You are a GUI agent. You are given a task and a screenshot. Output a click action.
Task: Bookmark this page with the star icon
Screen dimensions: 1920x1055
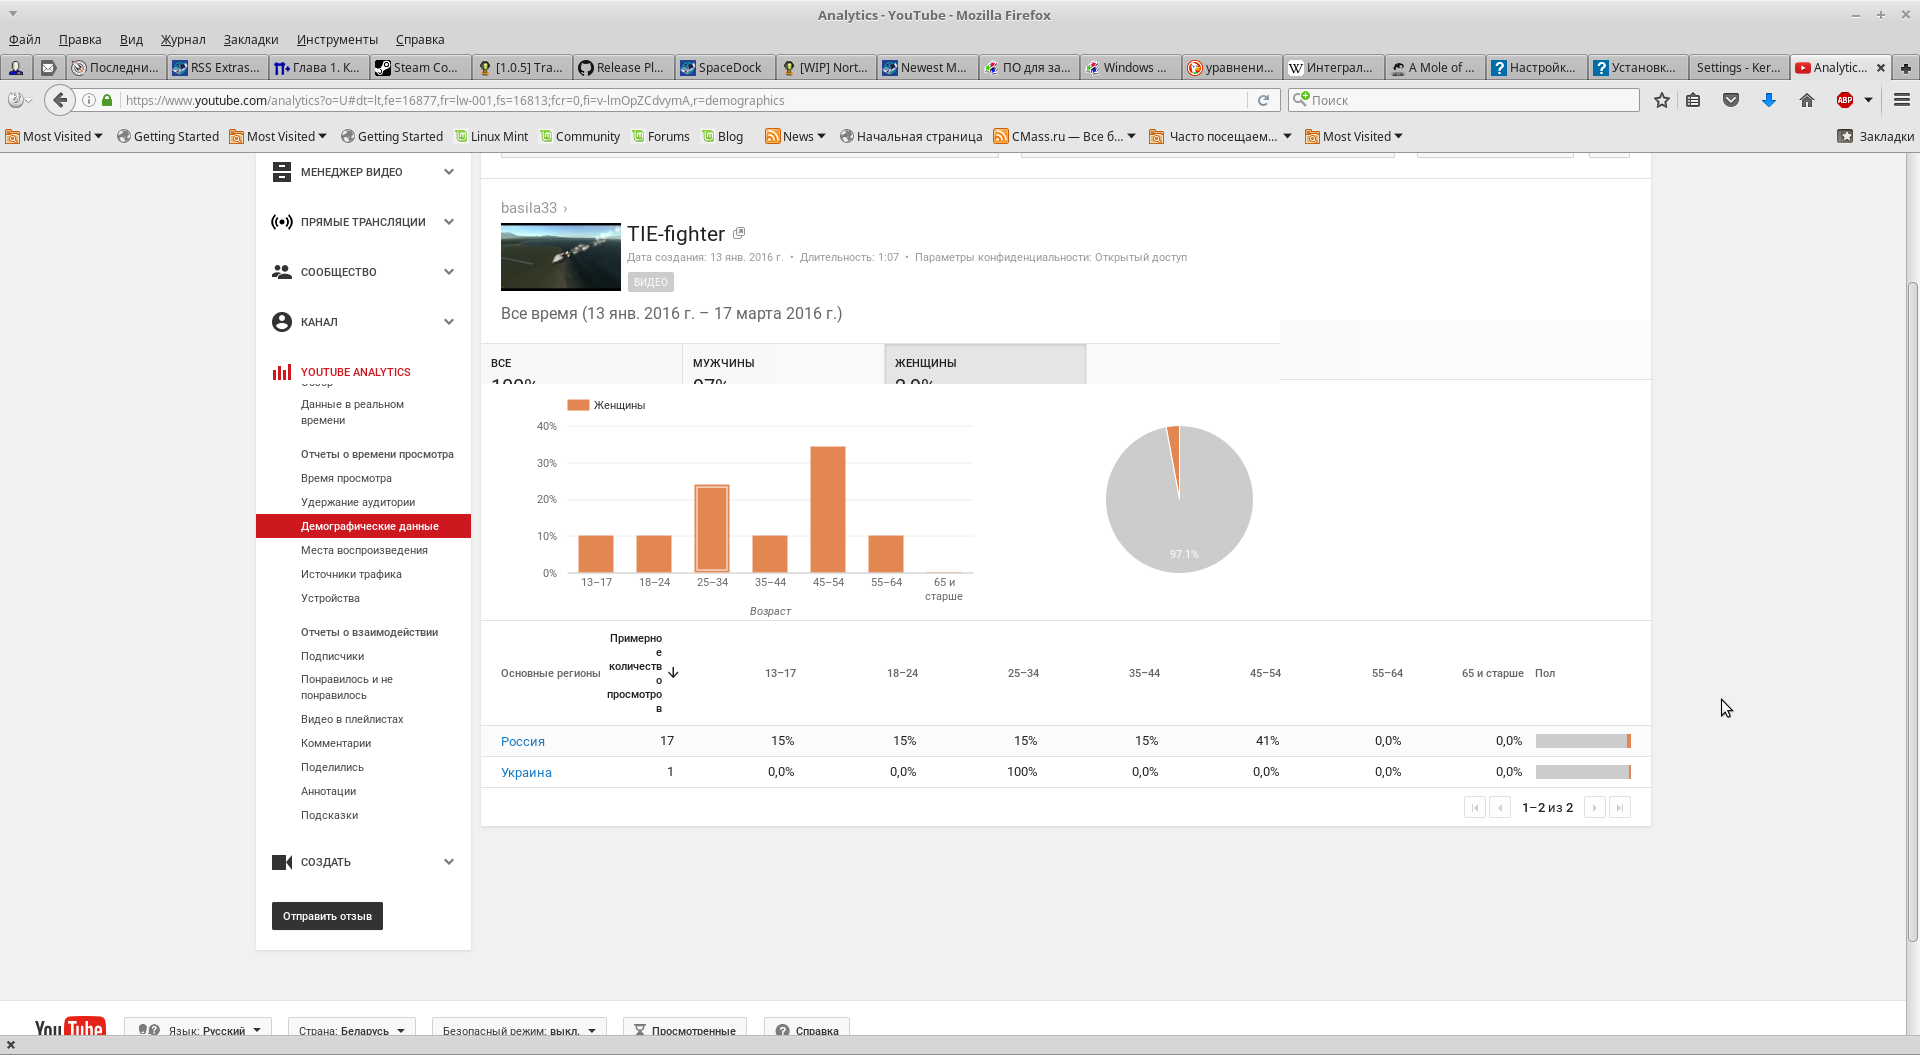pyautogui.click(x=1662, y=100)
